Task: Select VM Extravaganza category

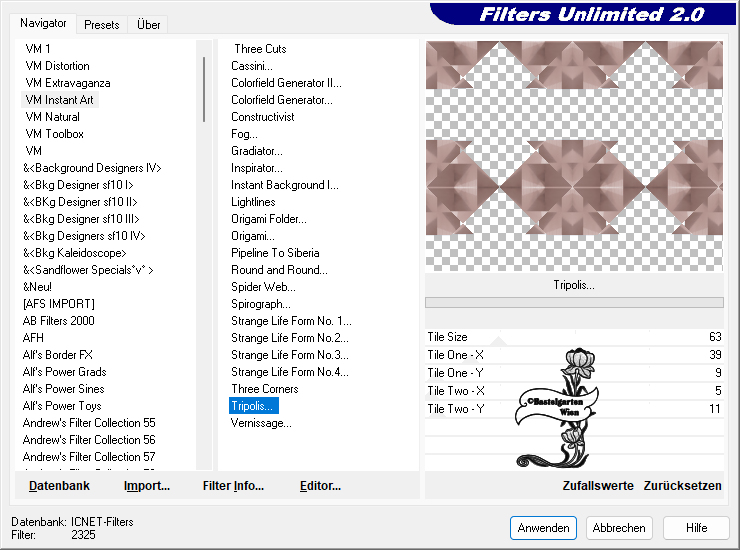Action: click(x=67, y=83)
